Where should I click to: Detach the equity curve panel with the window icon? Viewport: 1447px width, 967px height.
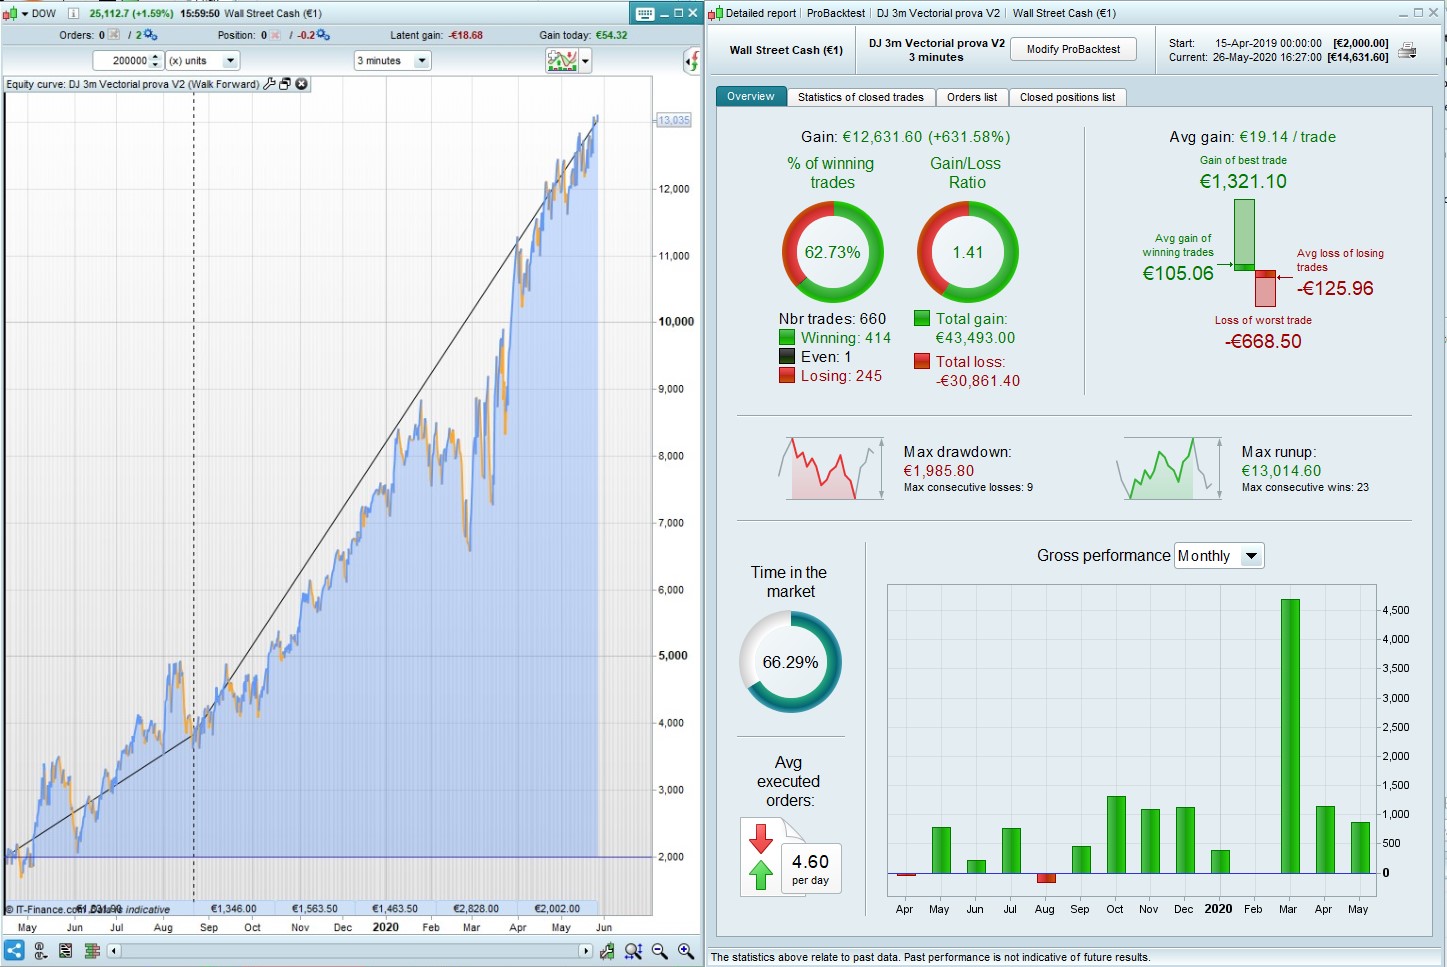(285, 84)
